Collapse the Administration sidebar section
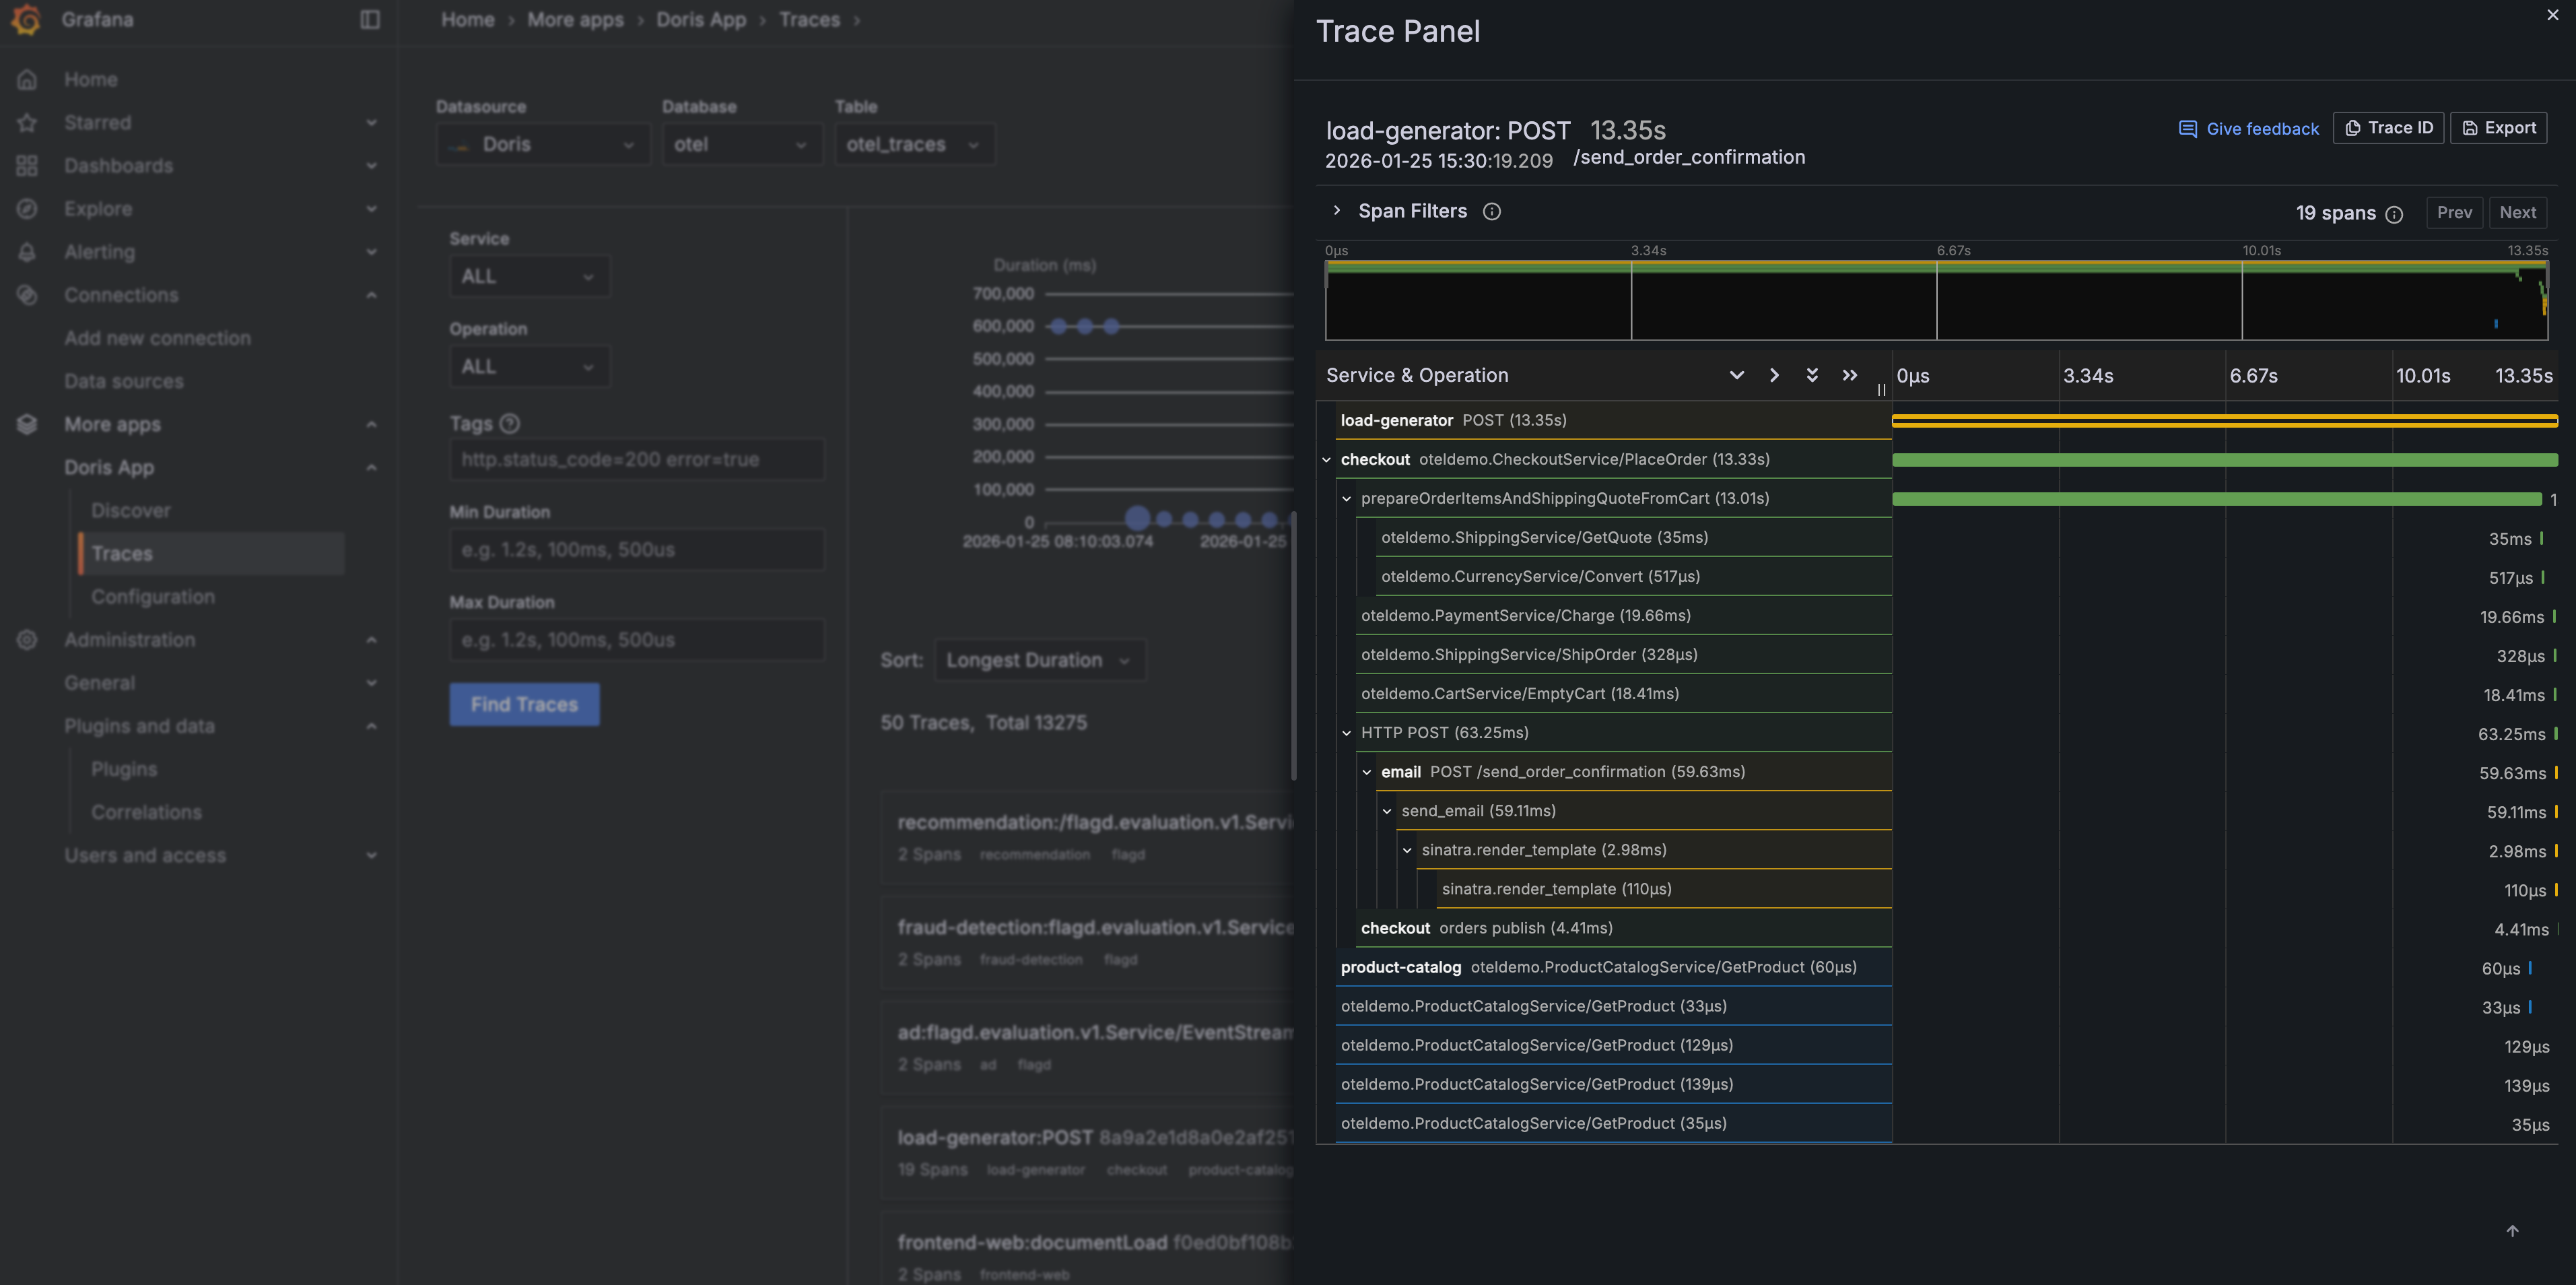The height and width of the screenshot is (1285, 2576). (x=371, y=640)
